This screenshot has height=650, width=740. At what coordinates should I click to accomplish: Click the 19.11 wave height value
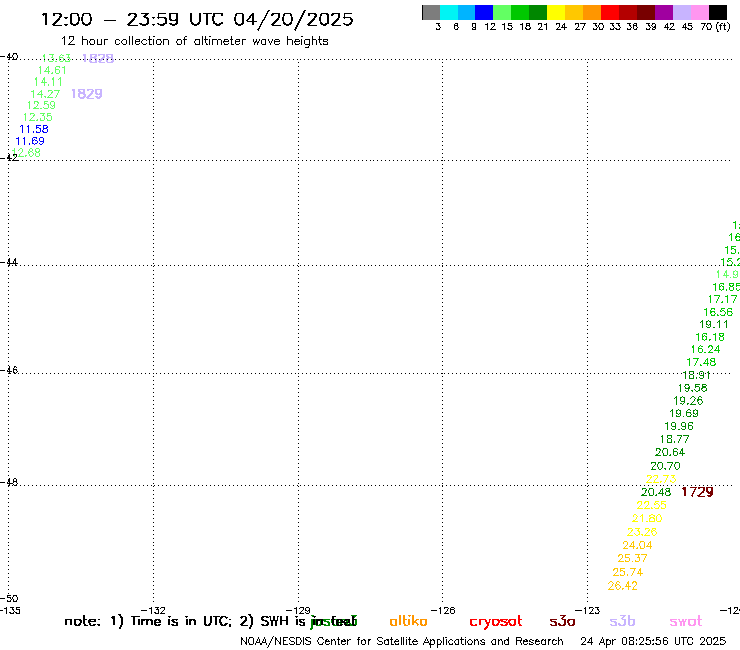coord(714,324)
